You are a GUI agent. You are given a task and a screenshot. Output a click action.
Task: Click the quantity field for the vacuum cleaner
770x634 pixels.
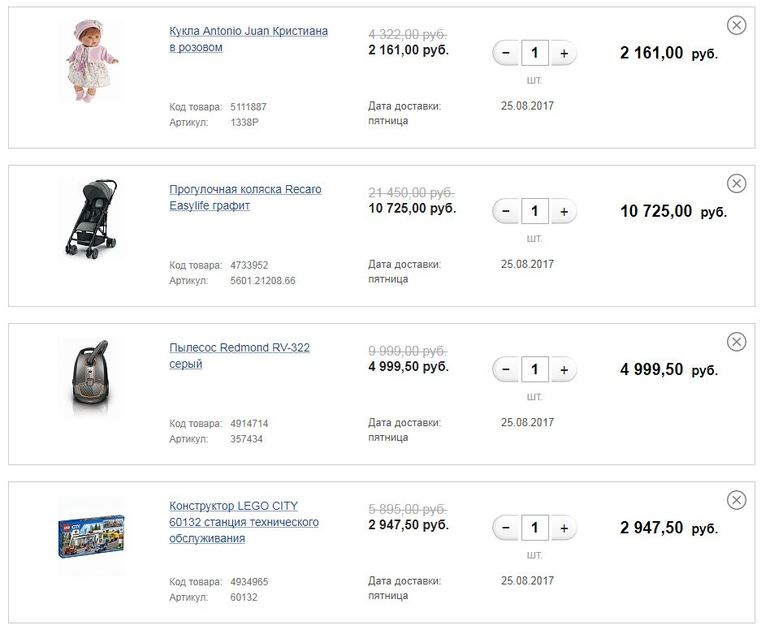[x=534, y=370]
